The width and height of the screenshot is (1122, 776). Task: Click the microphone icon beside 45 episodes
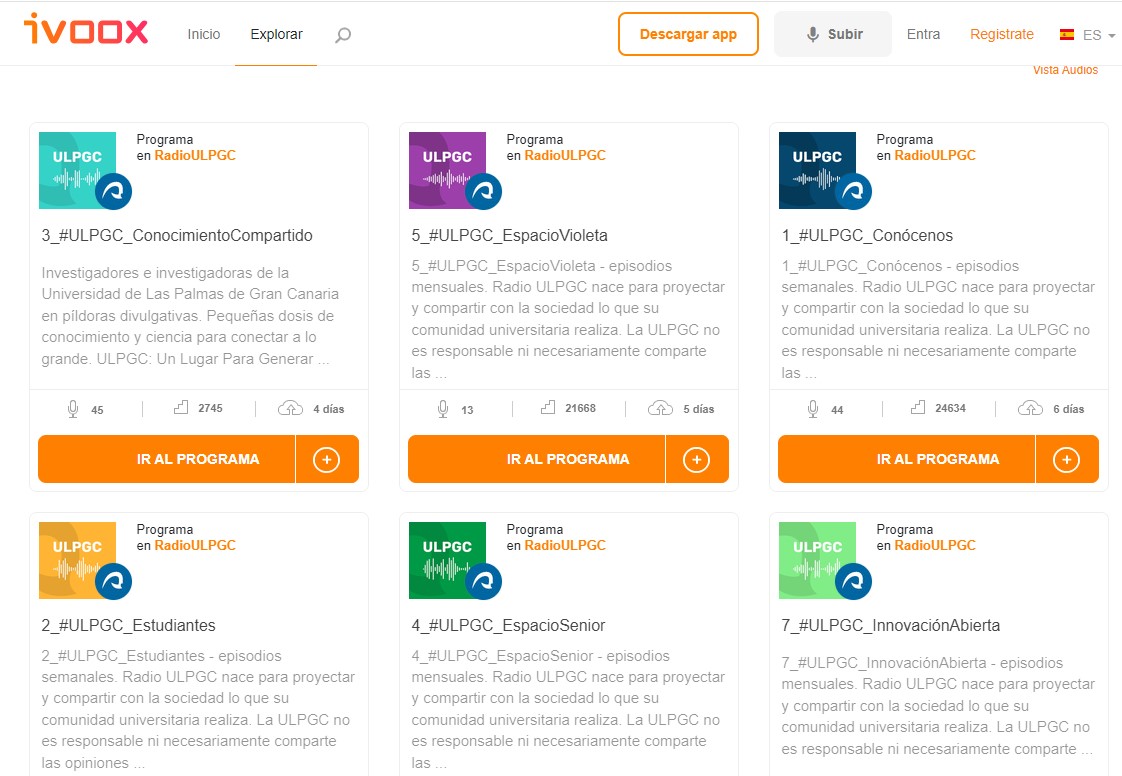pyautogui.click(x=73, y=409)
